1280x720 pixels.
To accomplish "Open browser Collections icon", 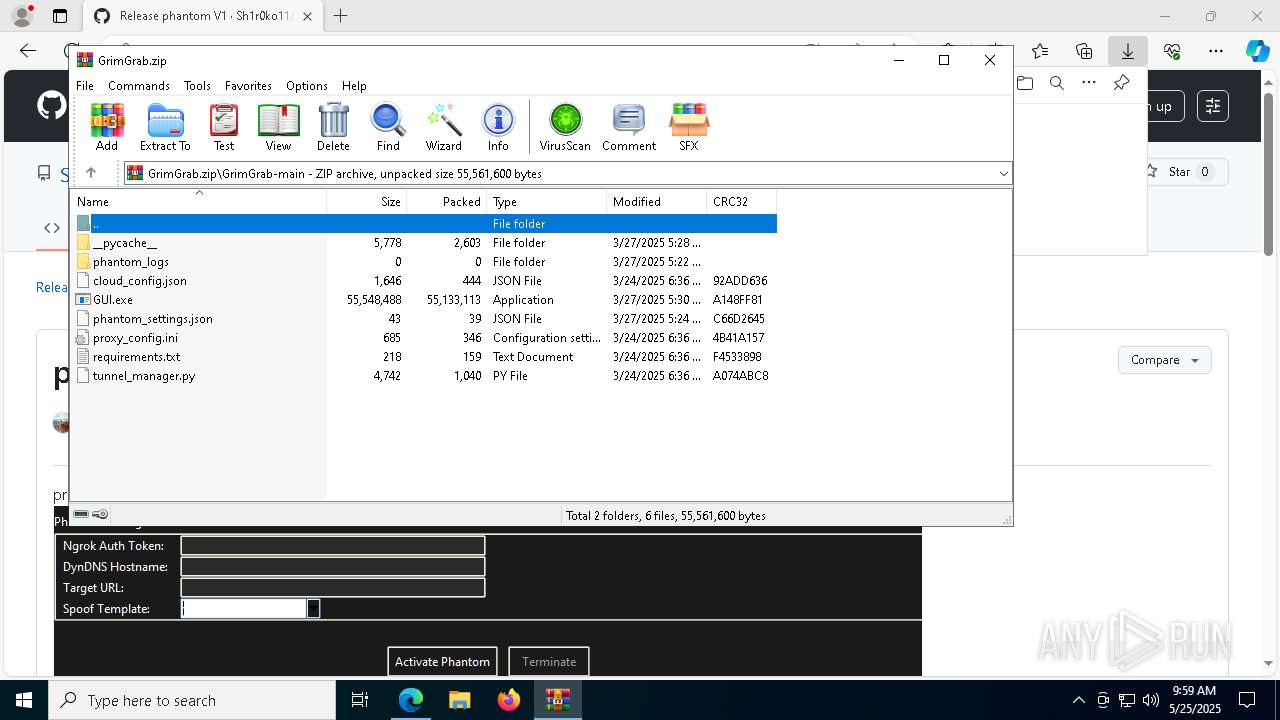I will click(x=1084, y=51).
